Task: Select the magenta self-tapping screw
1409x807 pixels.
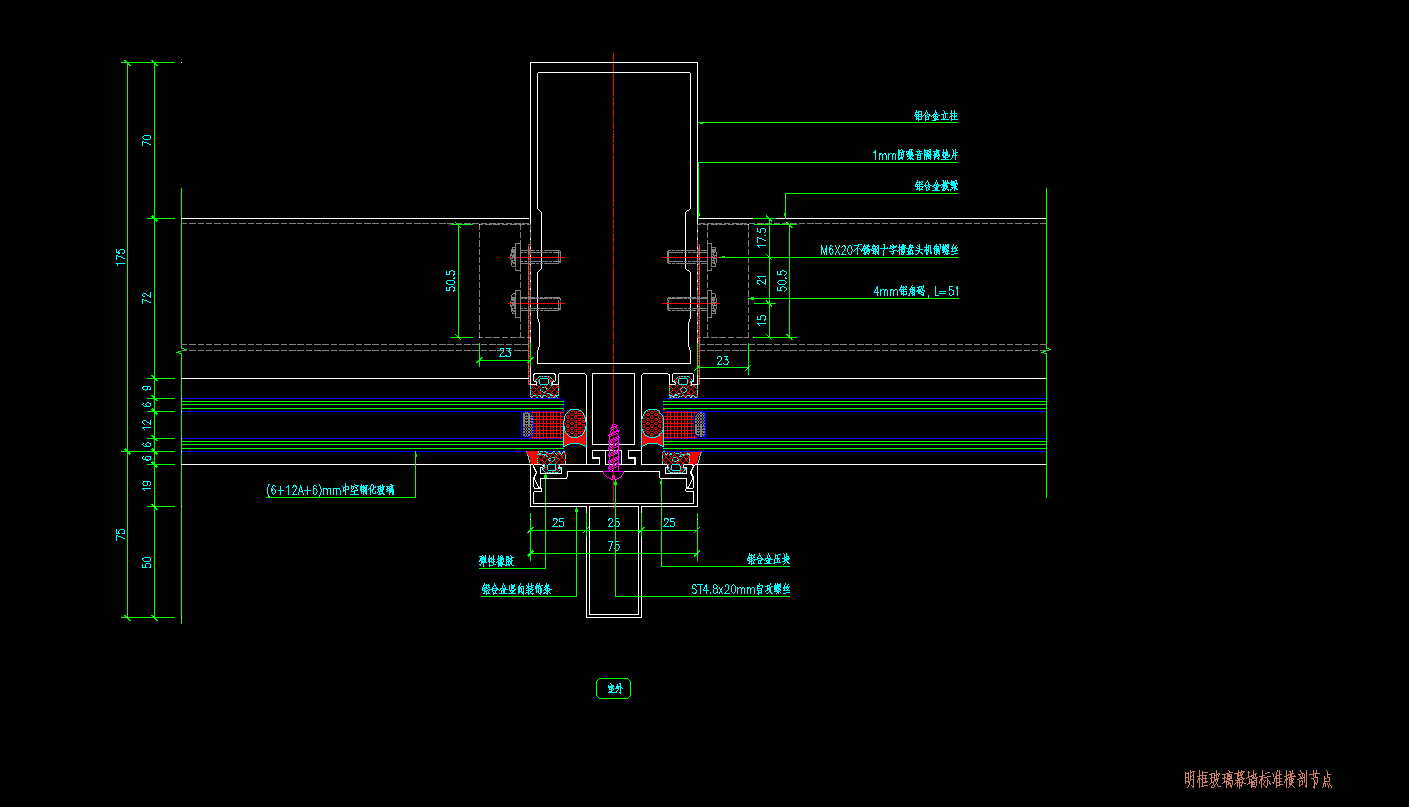Action: (614, 450)
